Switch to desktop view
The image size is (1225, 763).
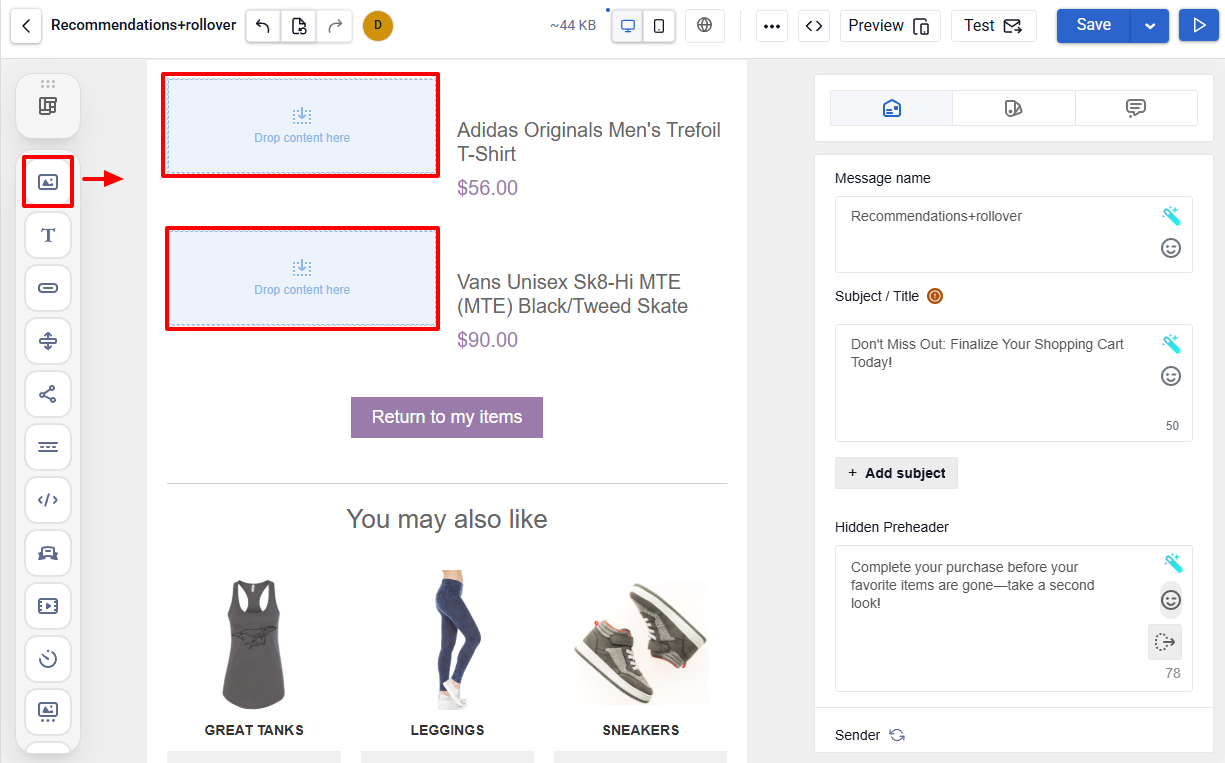[x=628, y=26]
